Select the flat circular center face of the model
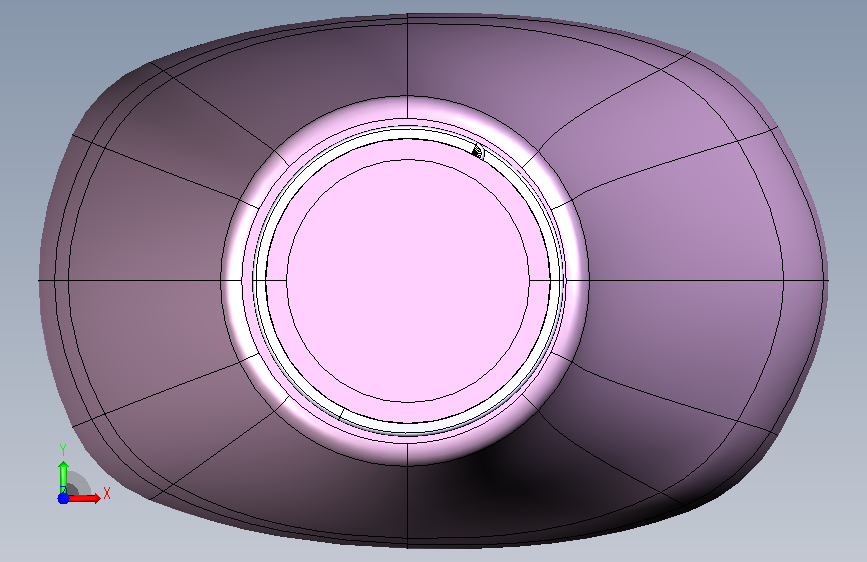This screenshot has width=867, height=562. (x=408, y=281)
